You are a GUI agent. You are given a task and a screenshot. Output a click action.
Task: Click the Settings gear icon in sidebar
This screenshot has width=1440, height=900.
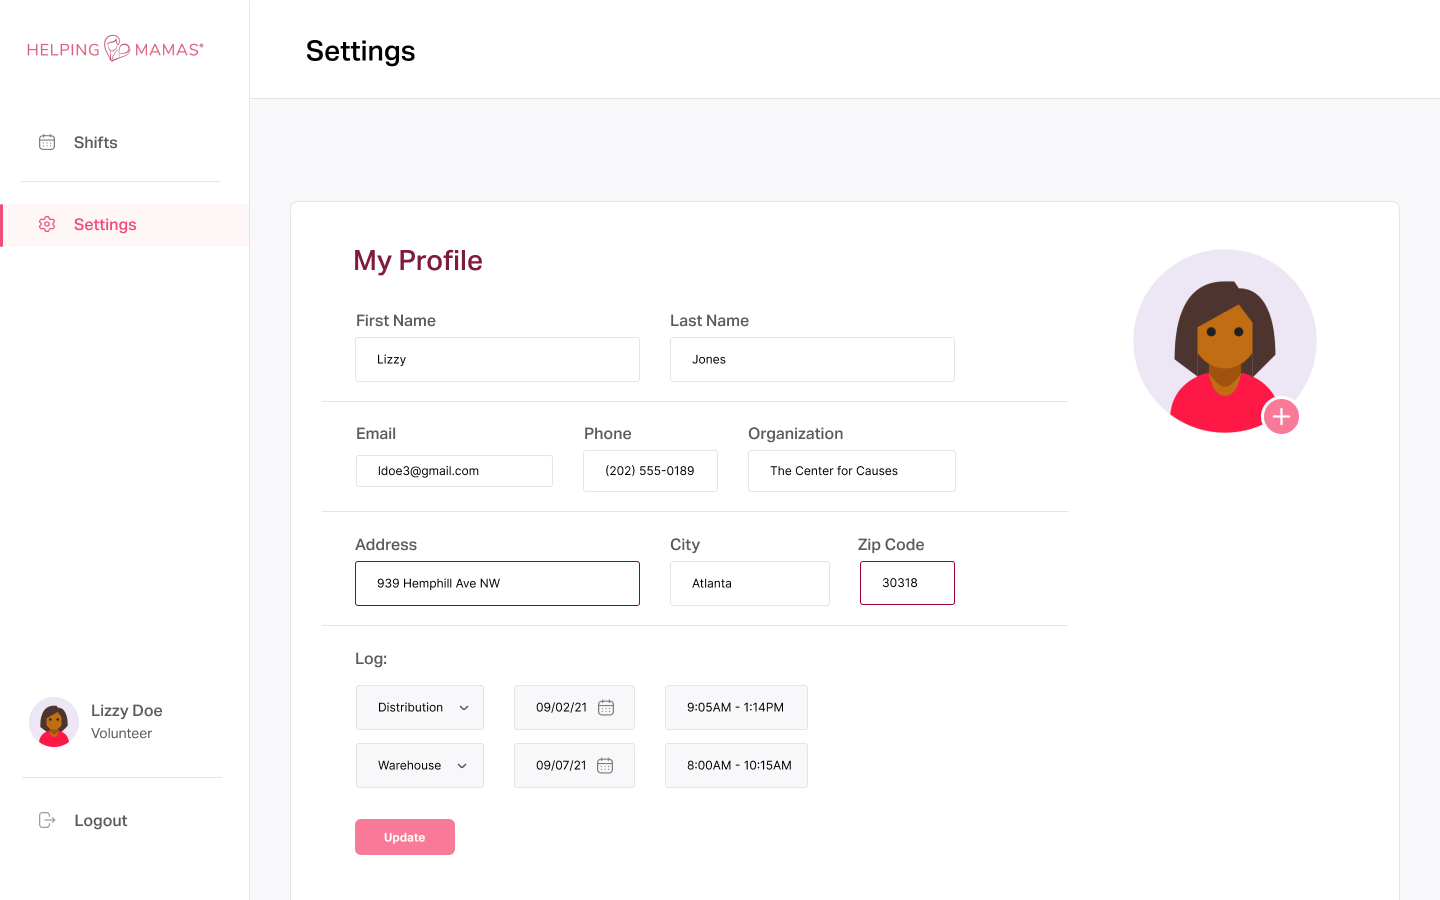[47, 224]
